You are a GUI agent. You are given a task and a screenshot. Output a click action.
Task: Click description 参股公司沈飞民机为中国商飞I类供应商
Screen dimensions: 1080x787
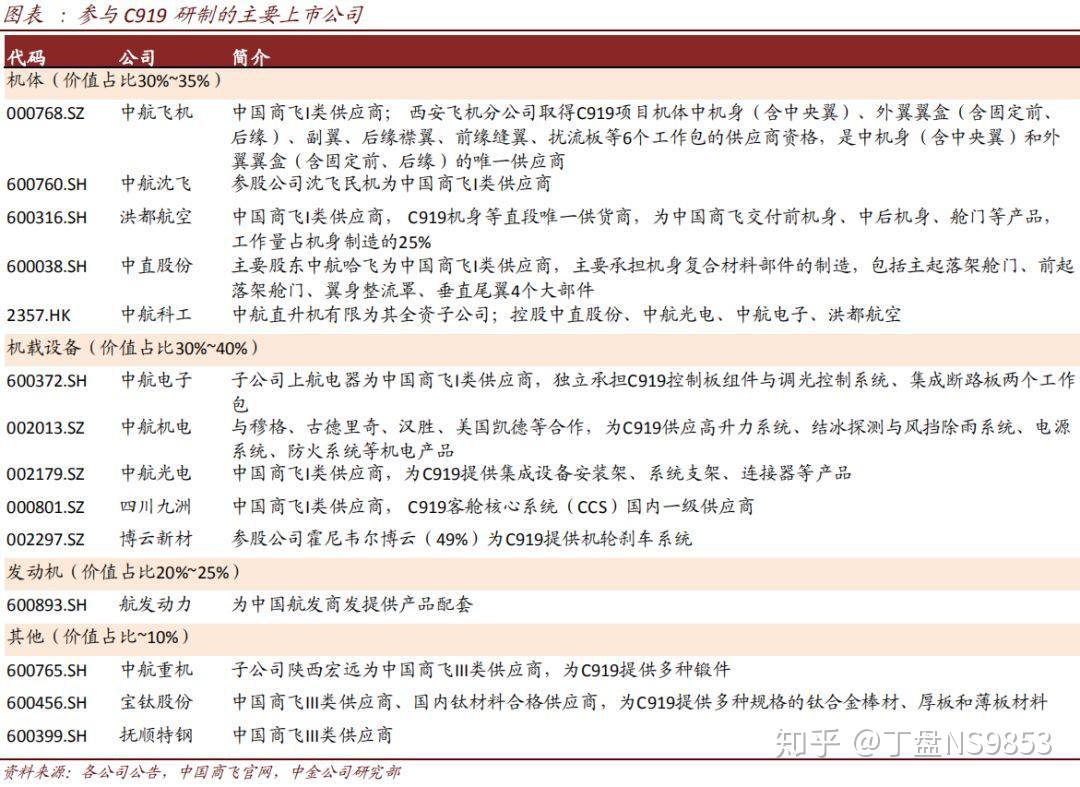coord(391,183)
